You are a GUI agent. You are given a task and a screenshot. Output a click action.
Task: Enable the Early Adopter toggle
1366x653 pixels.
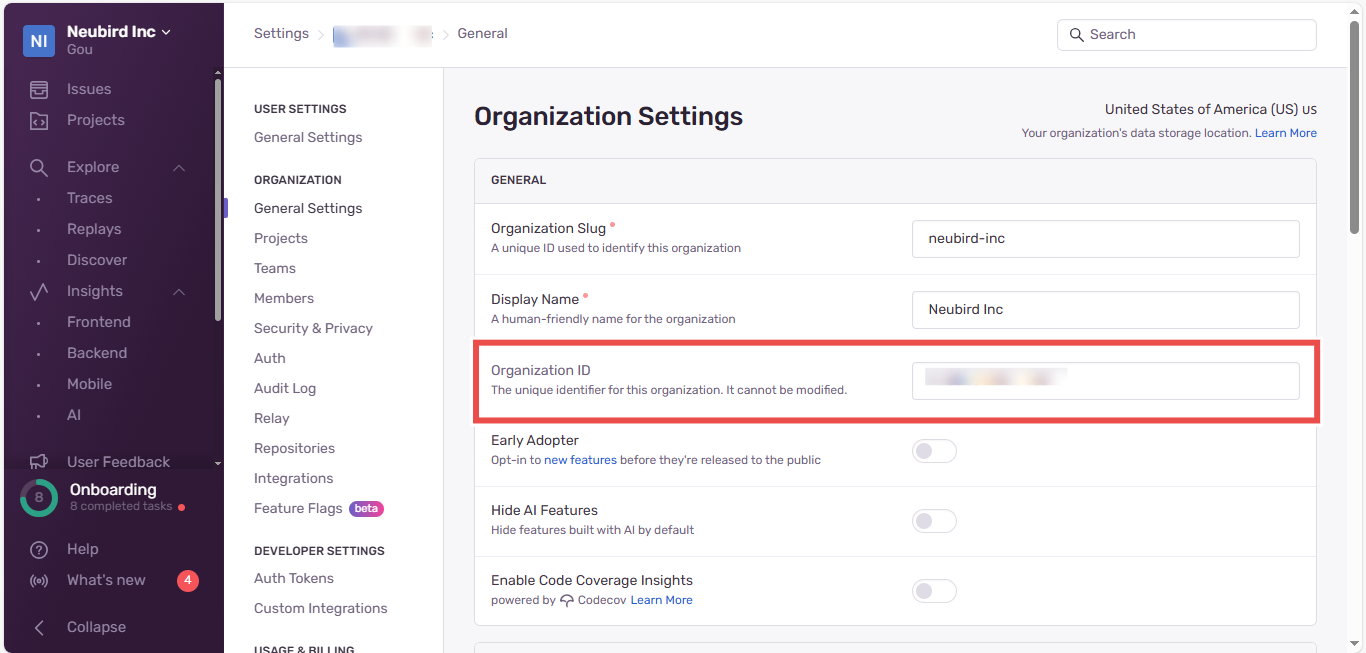pos(934,450)
